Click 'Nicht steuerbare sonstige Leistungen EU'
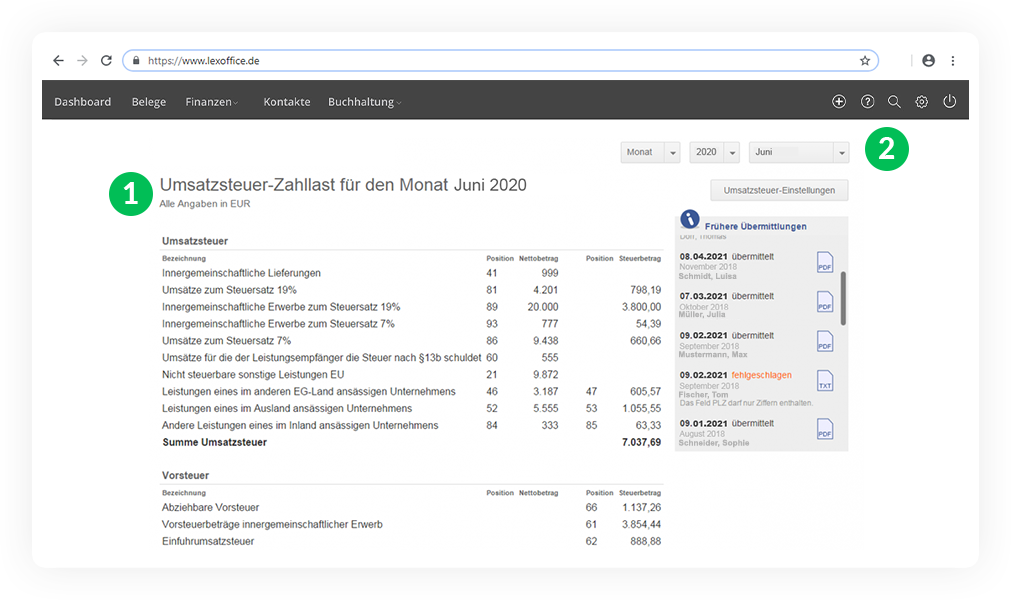The height and width of the screenshot is (600, 1011). pos(253,374)
